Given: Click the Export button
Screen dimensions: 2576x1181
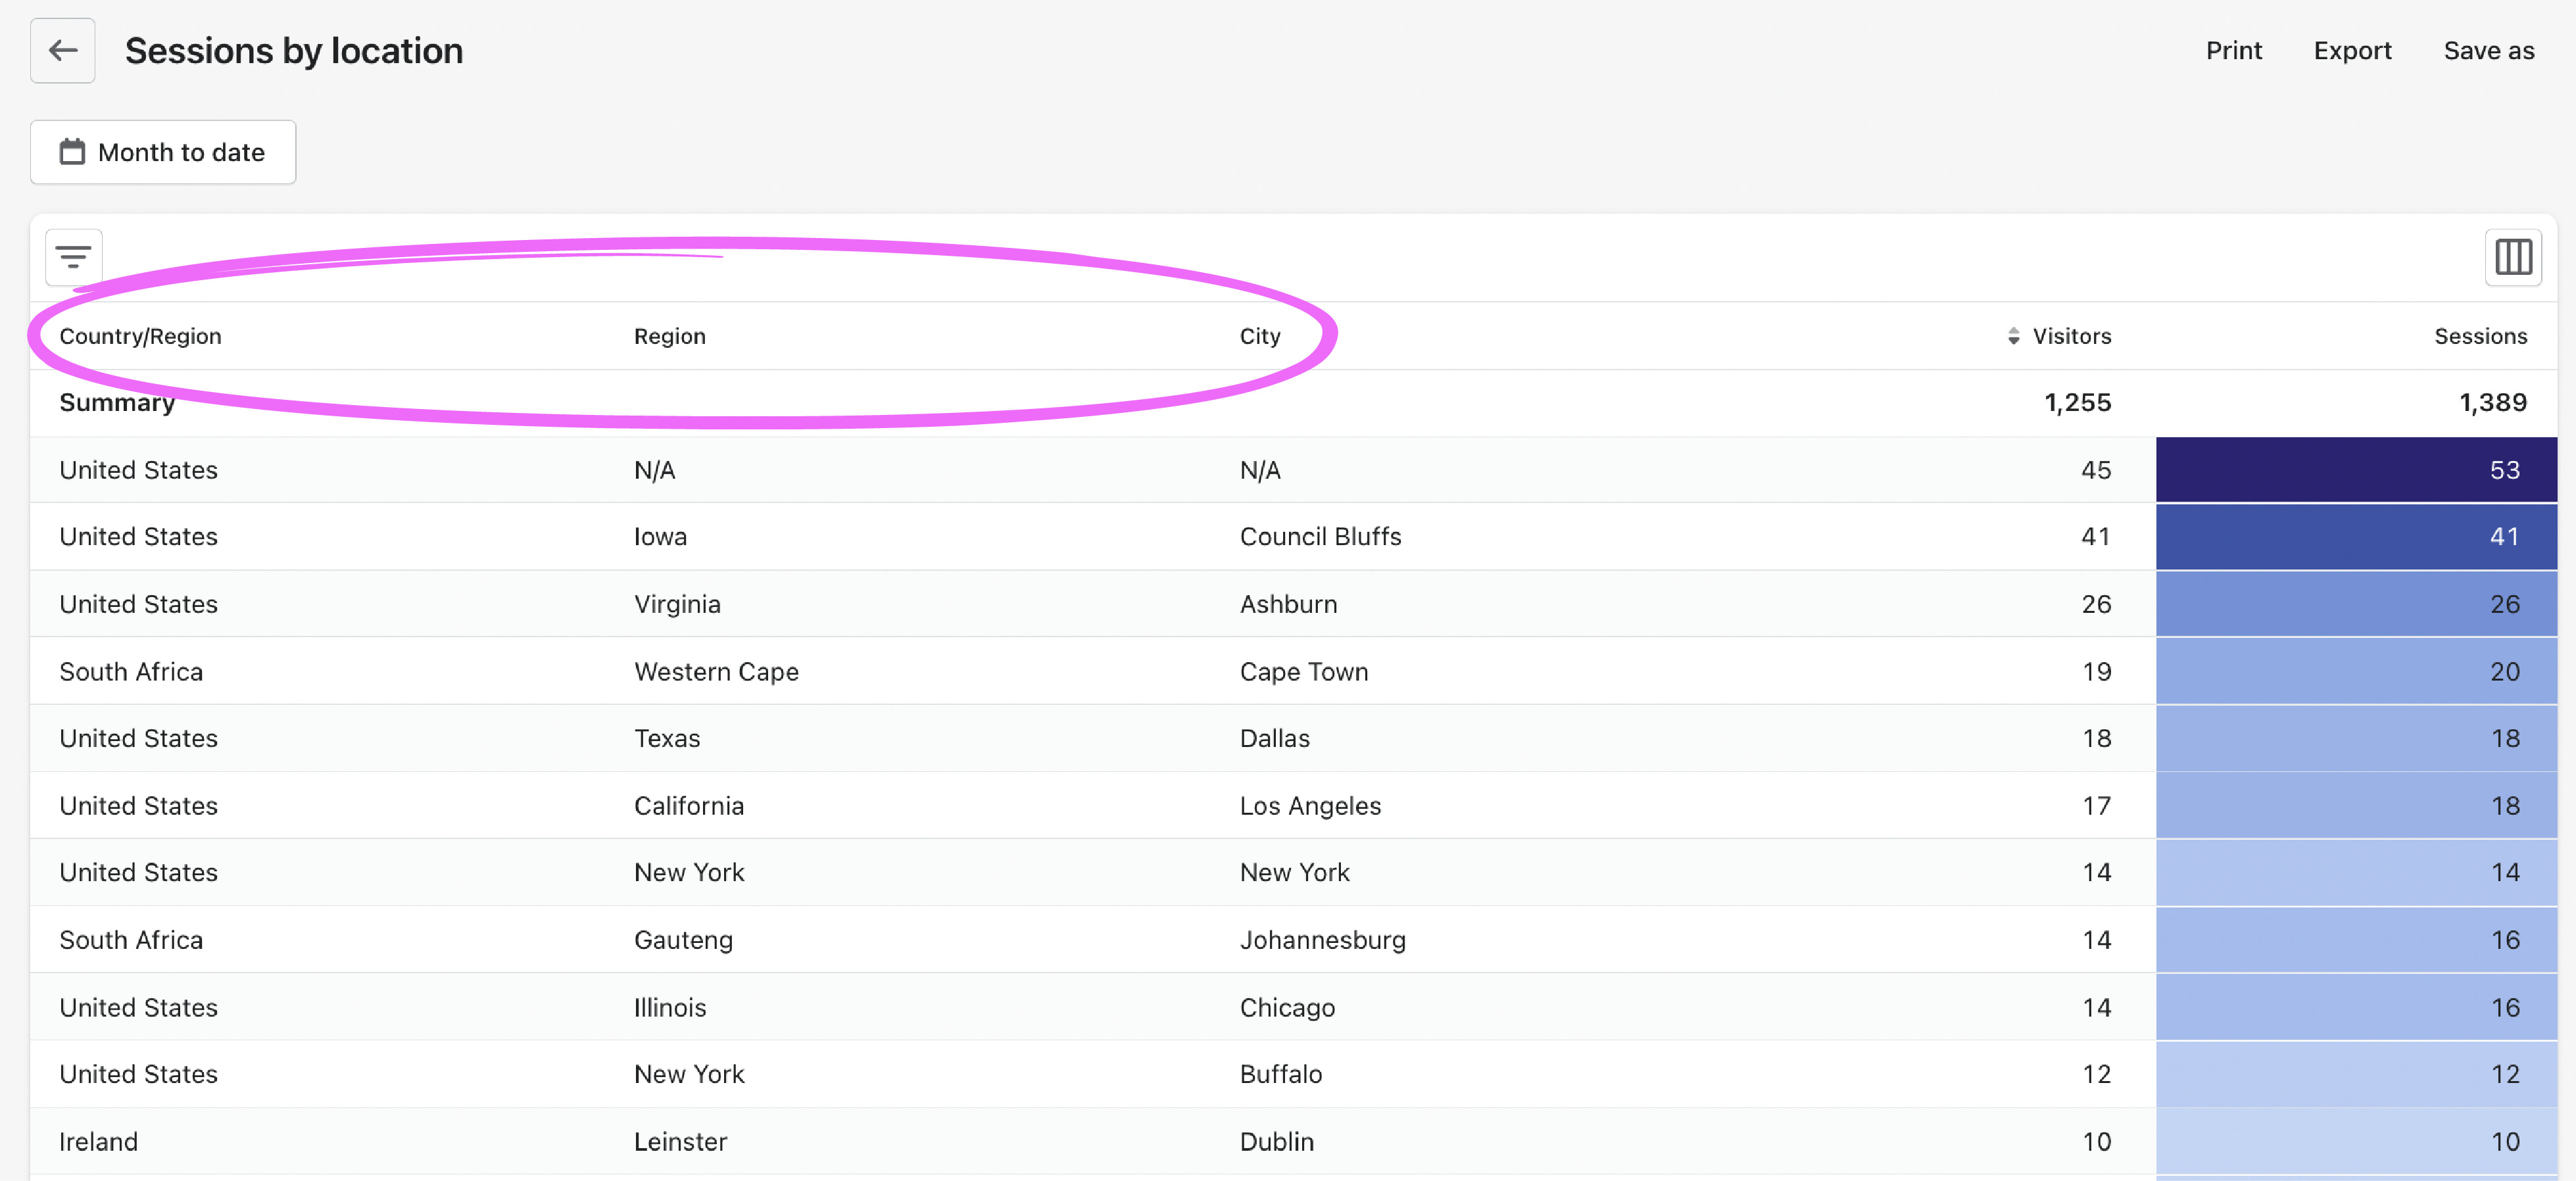Looking at the screenshot, I should coord(2352,51).
